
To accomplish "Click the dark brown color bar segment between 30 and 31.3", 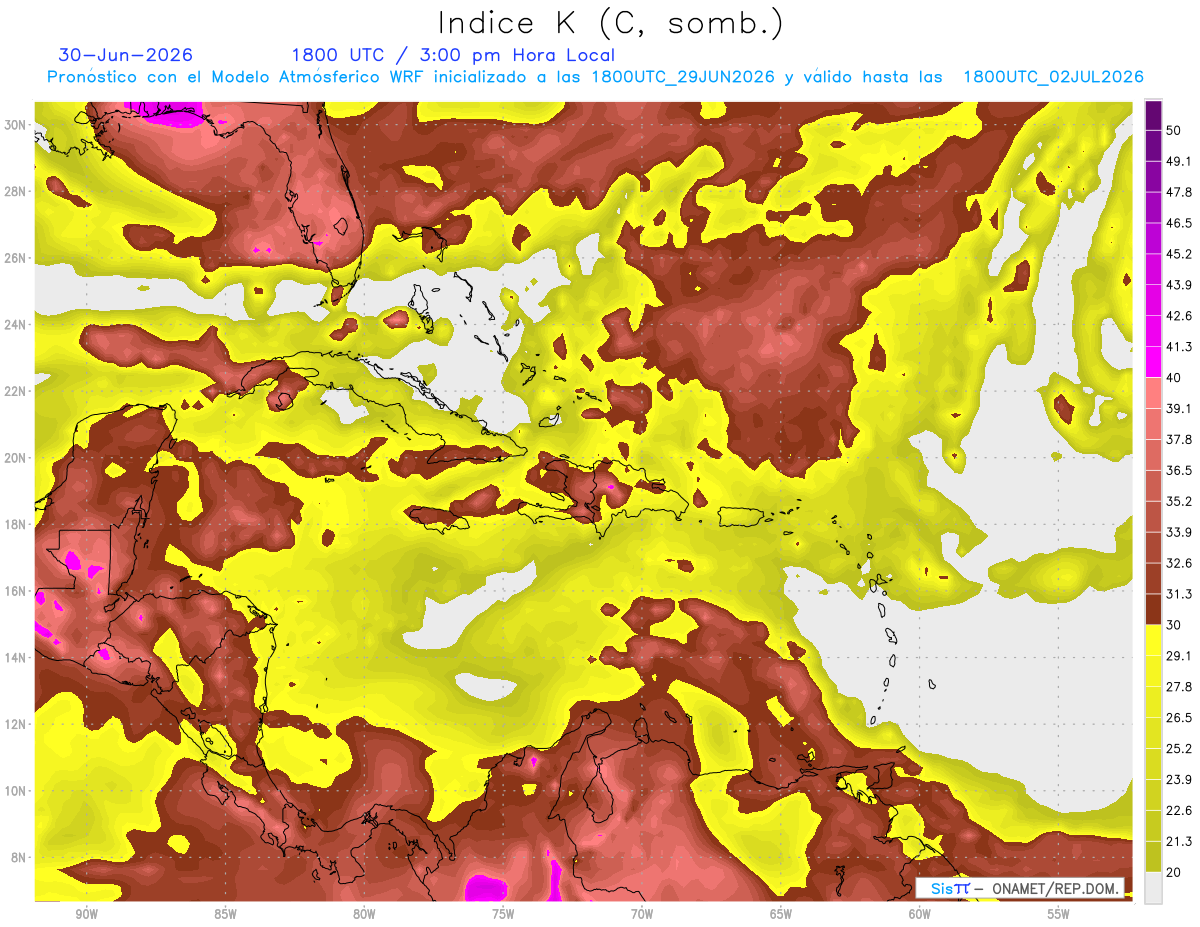I will coord(1154,609).
